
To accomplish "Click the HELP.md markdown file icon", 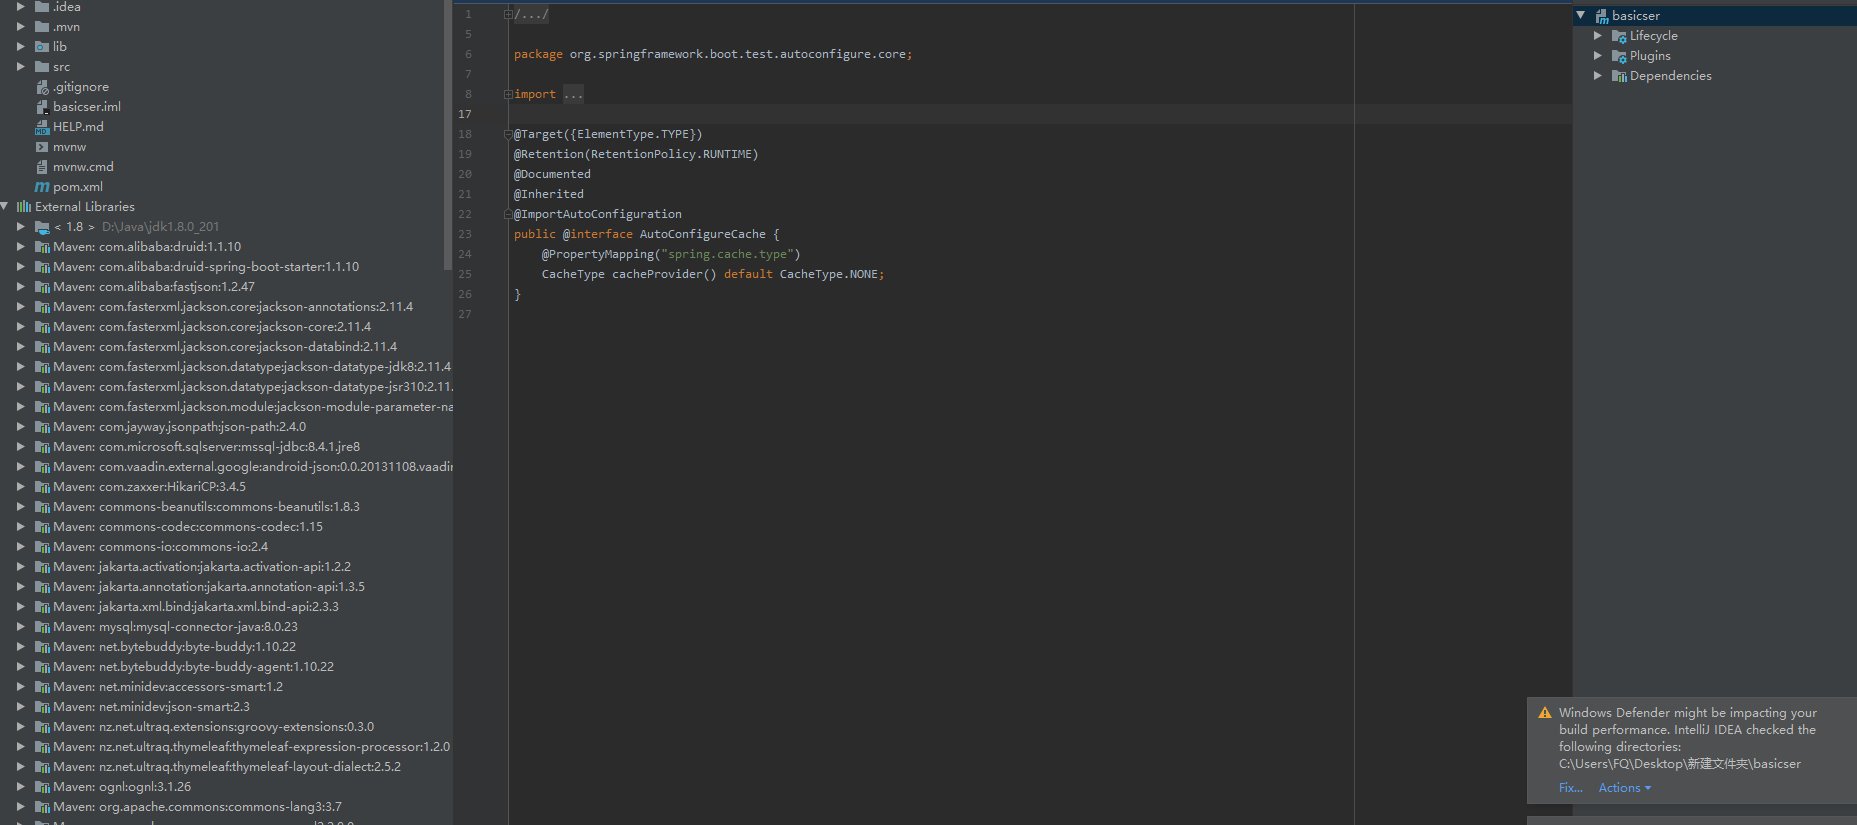I will (x=42, y=127).
